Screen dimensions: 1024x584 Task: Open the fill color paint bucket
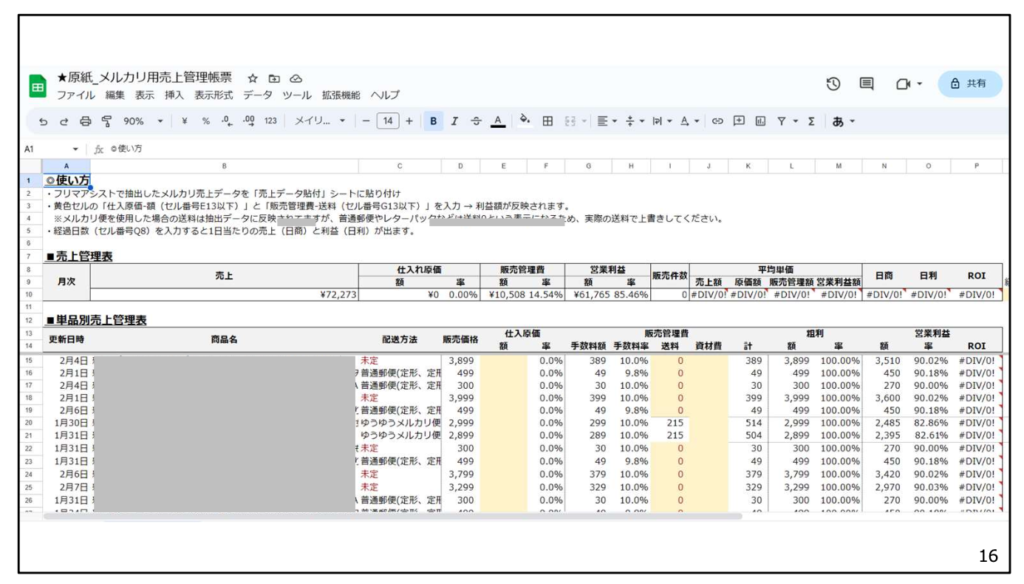524,121
